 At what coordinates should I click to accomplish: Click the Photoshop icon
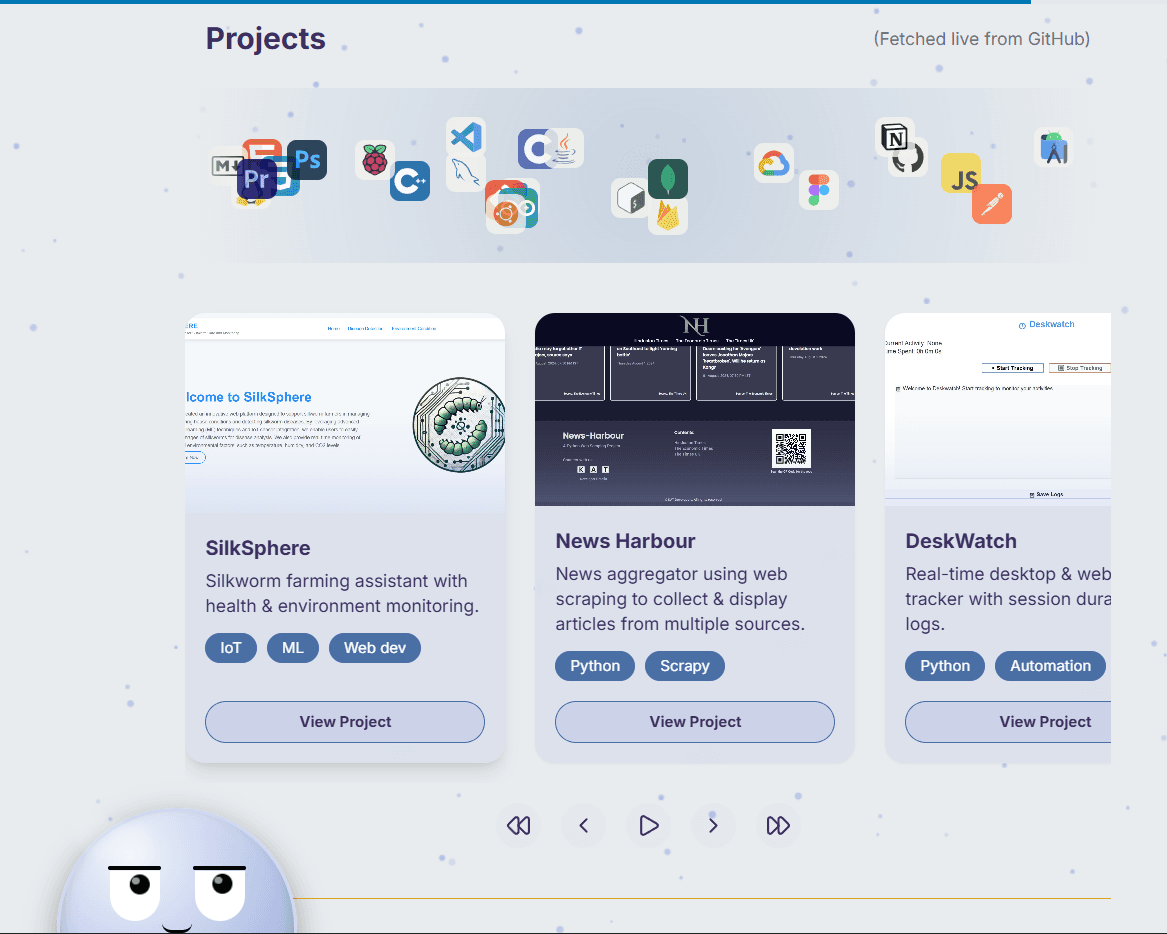coord(308,160)
